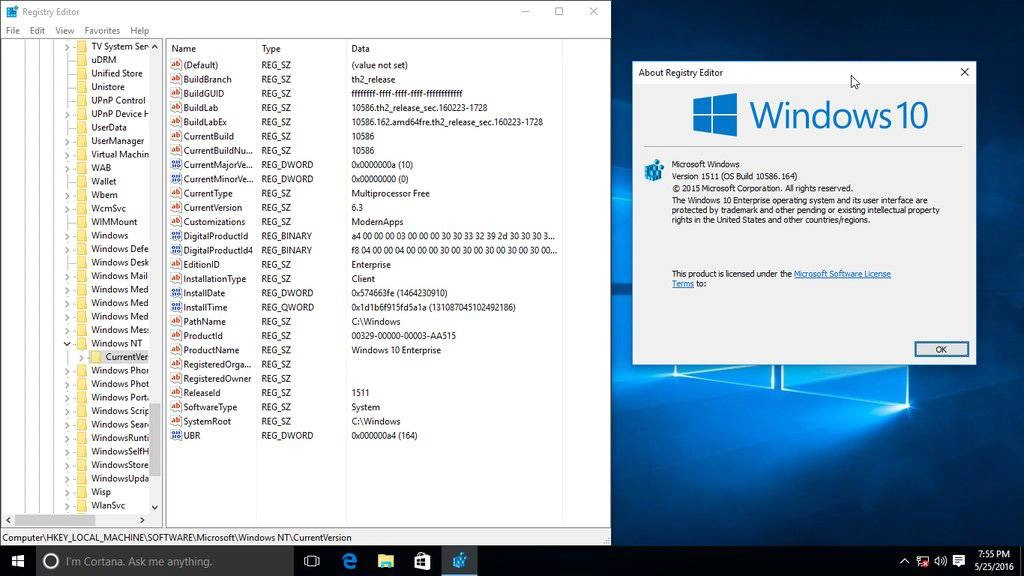Click the Registry Editor title bar icon
This screenshot has width=1024, height=576.
(12, 12)
